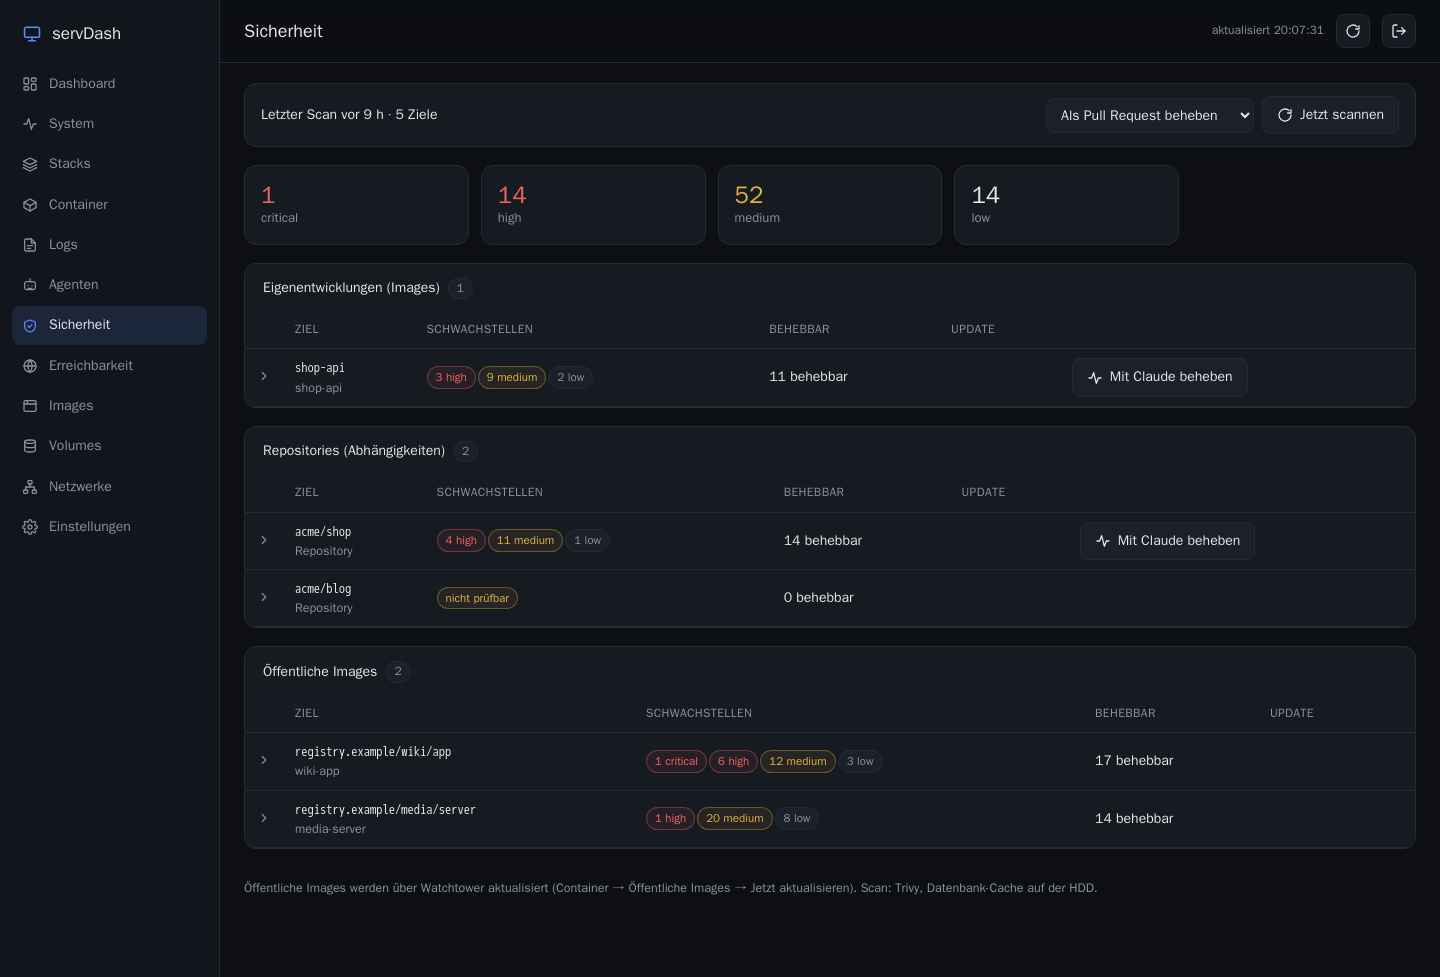This screenshot has width=1440, height=977.
Task: Click the critical count summary card
Action: pyautogui.click(x=356, y=205)
